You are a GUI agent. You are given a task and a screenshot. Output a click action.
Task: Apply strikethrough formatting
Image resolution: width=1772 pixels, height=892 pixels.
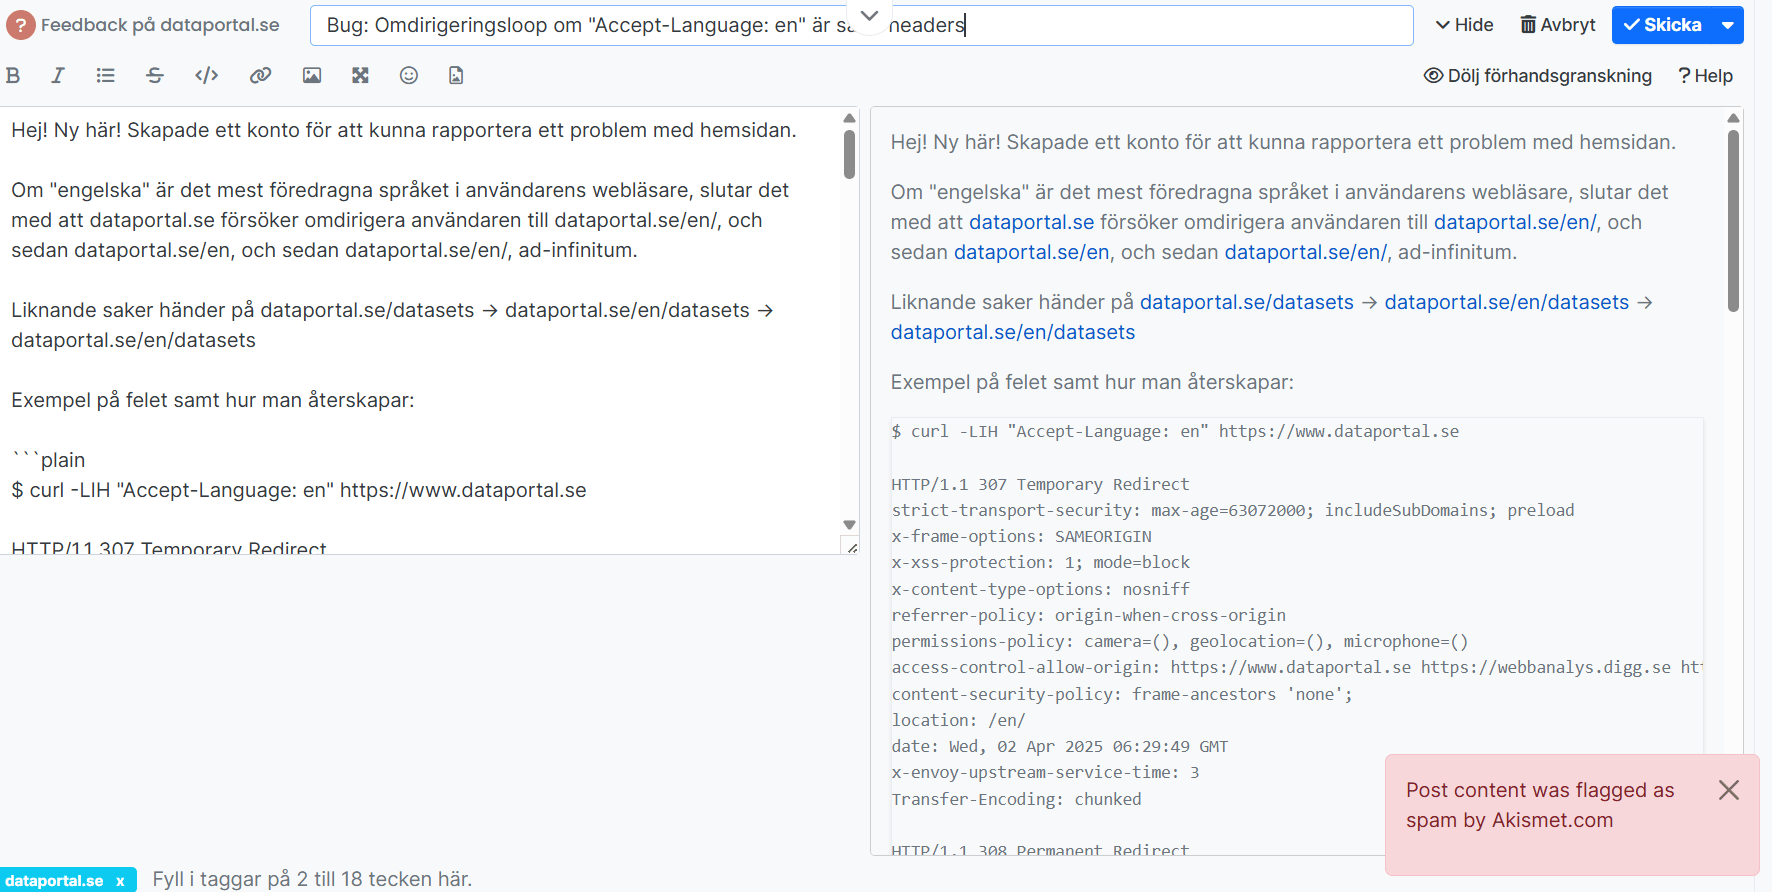point(155,75)
